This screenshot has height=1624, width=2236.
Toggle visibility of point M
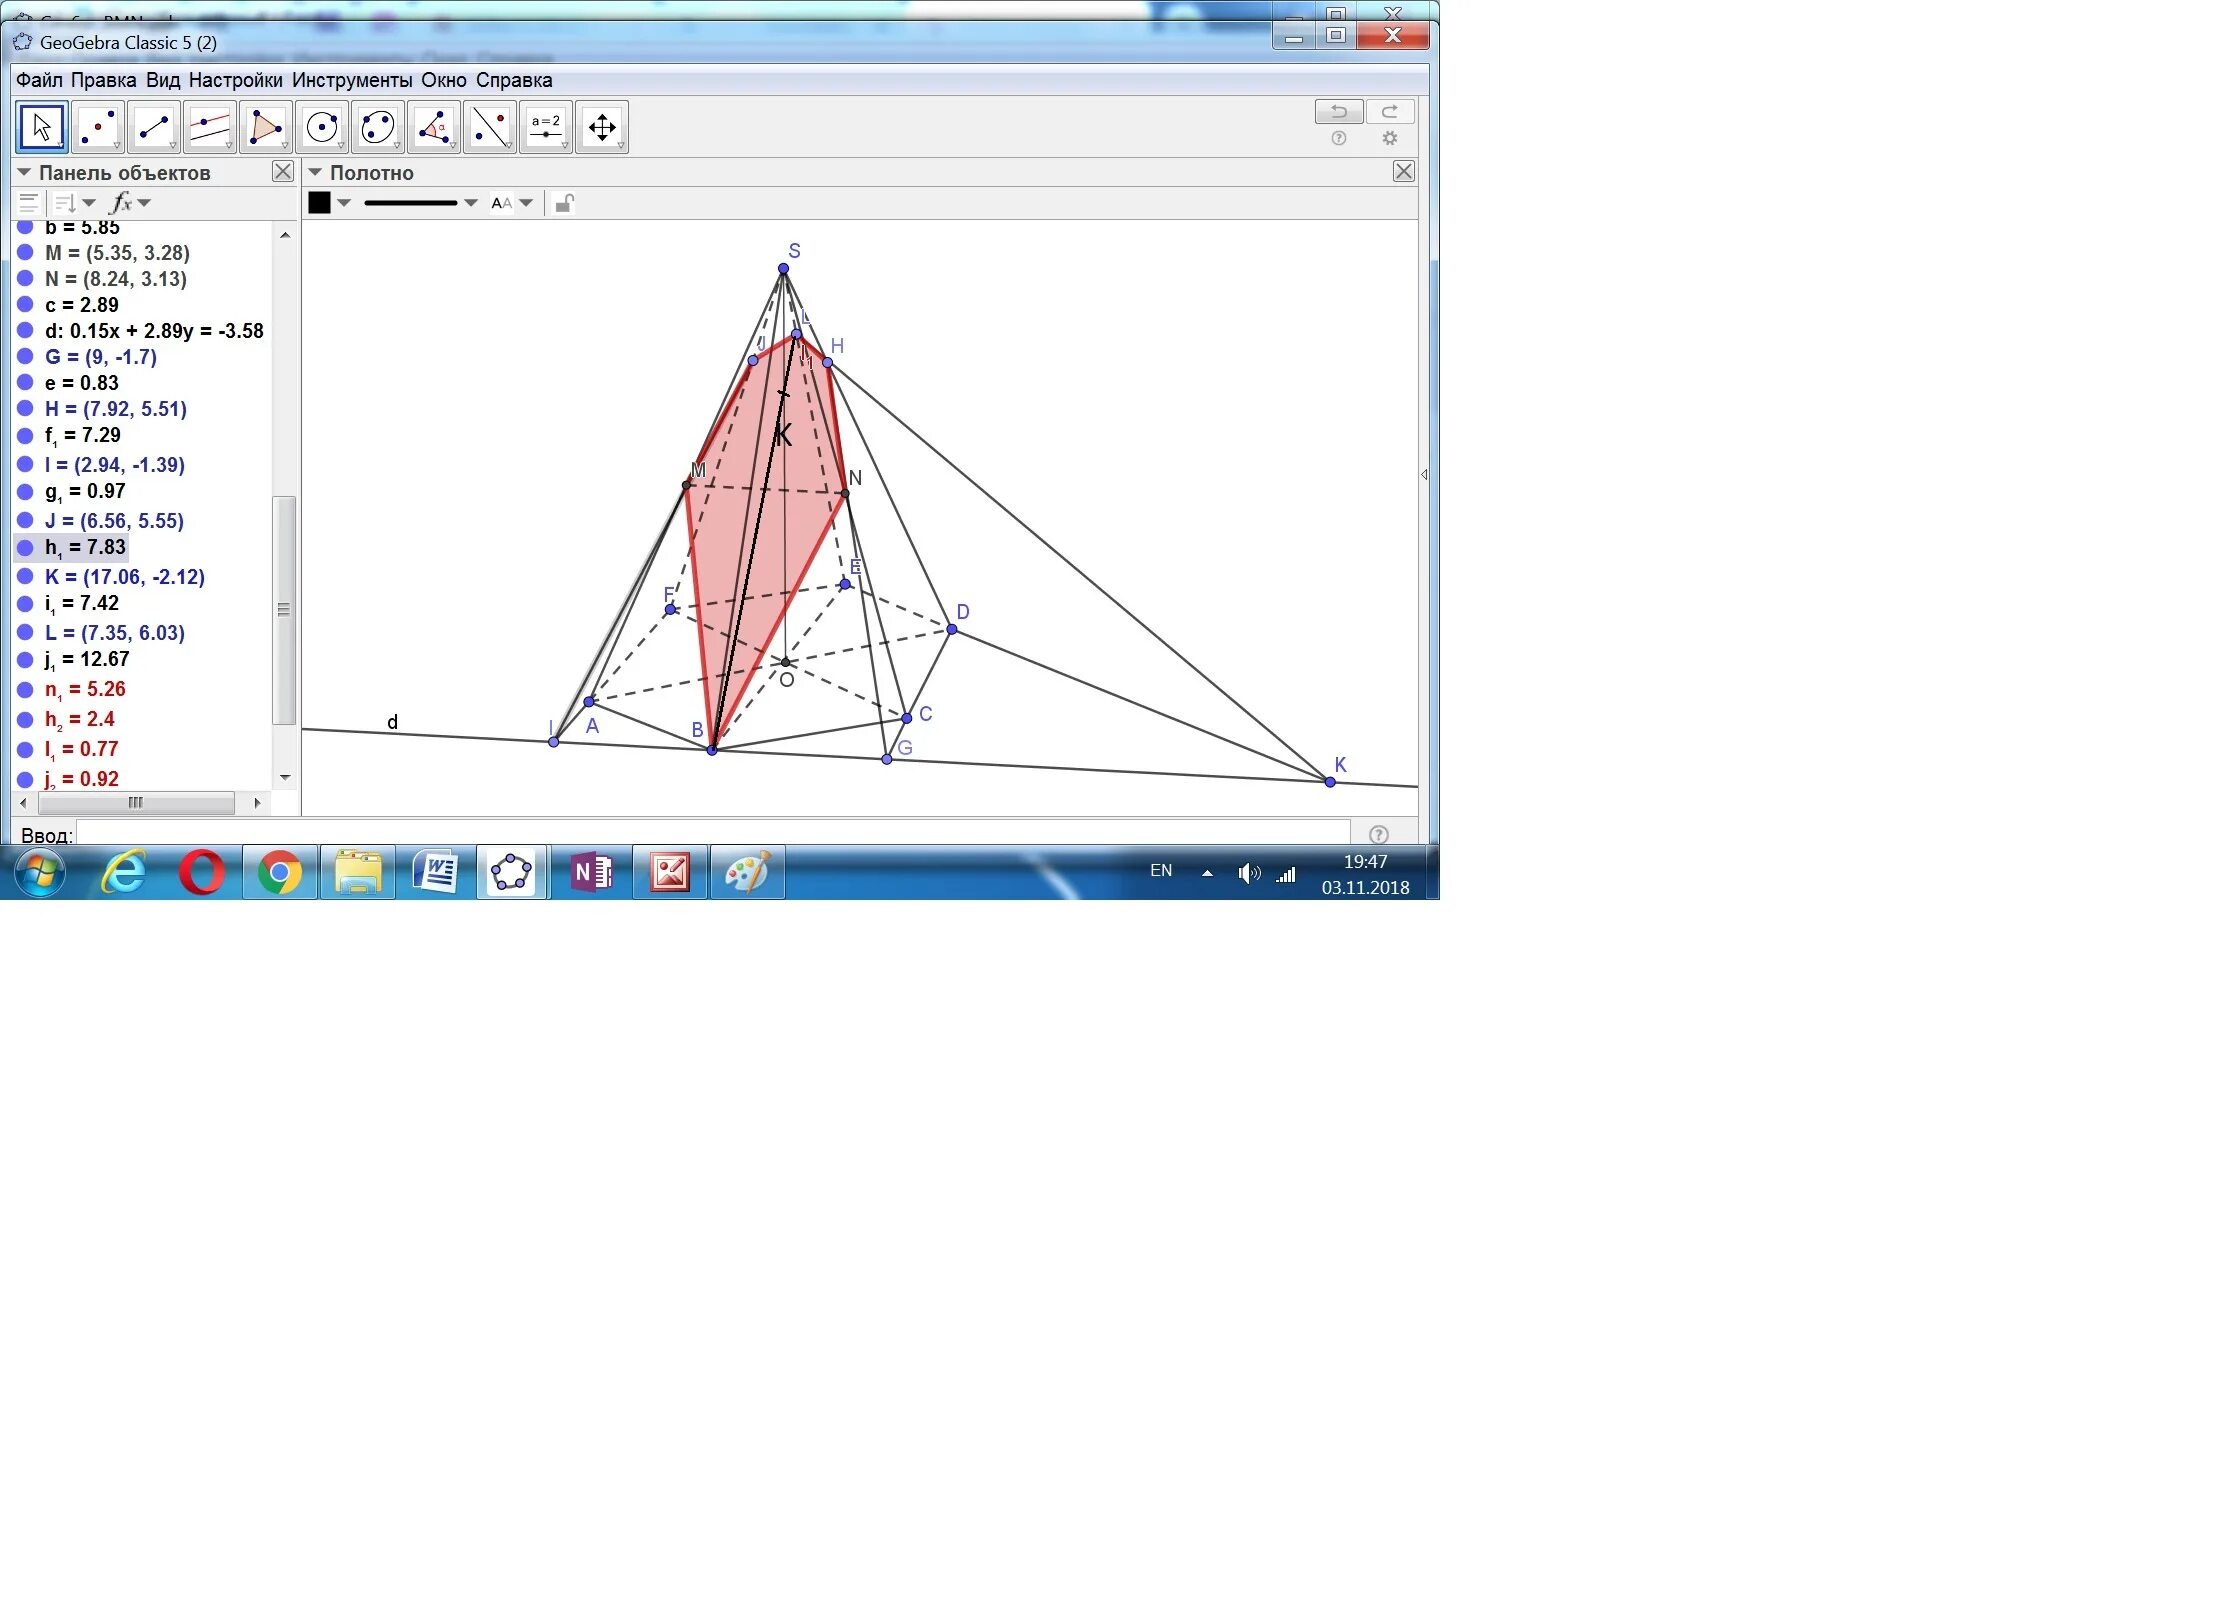[26, 253]
